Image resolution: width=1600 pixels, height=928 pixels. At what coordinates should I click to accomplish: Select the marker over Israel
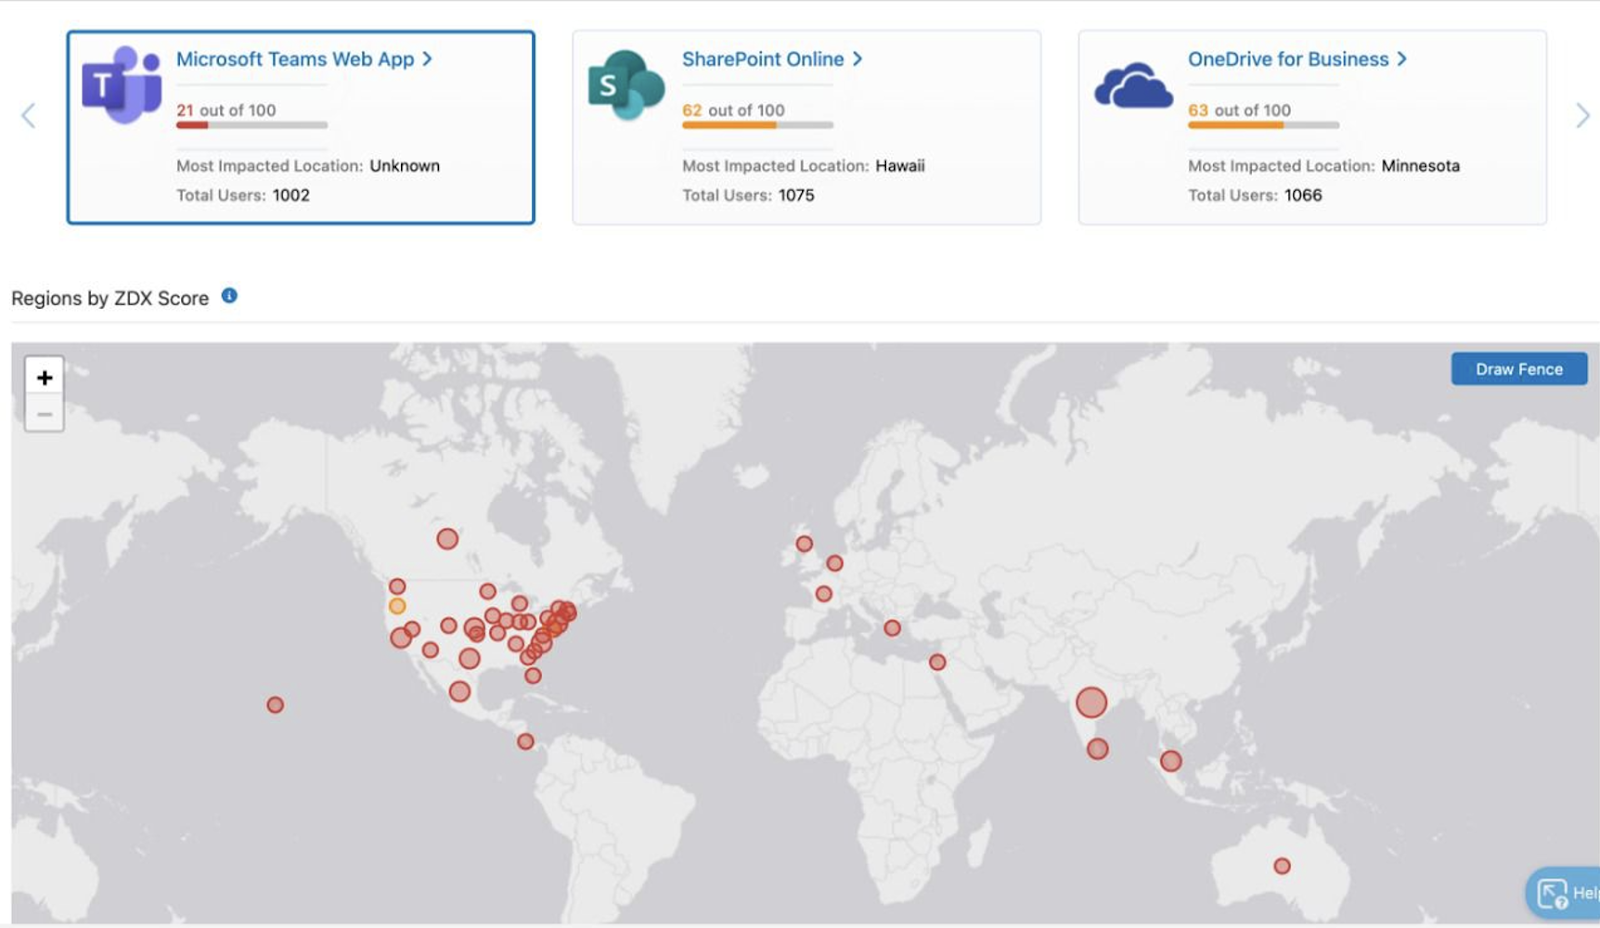[937, 662]
